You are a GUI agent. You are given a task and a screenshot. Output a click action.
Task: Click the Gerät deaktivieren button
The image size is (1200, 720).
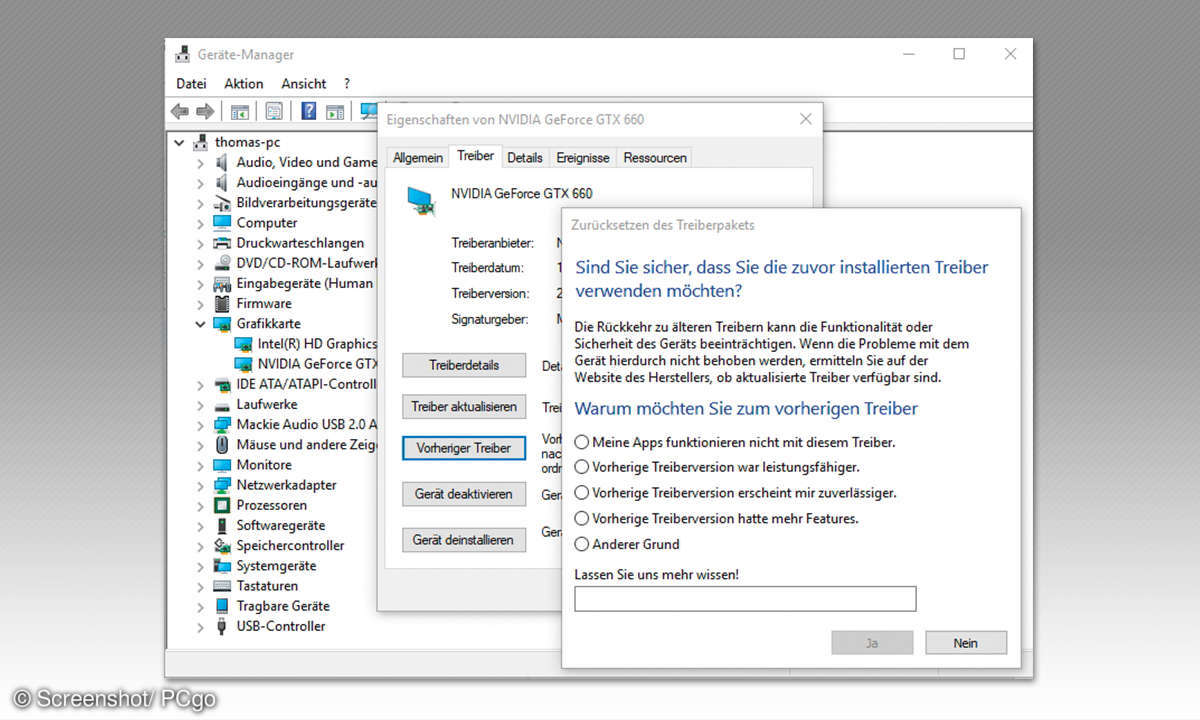[x=464, y=494]
